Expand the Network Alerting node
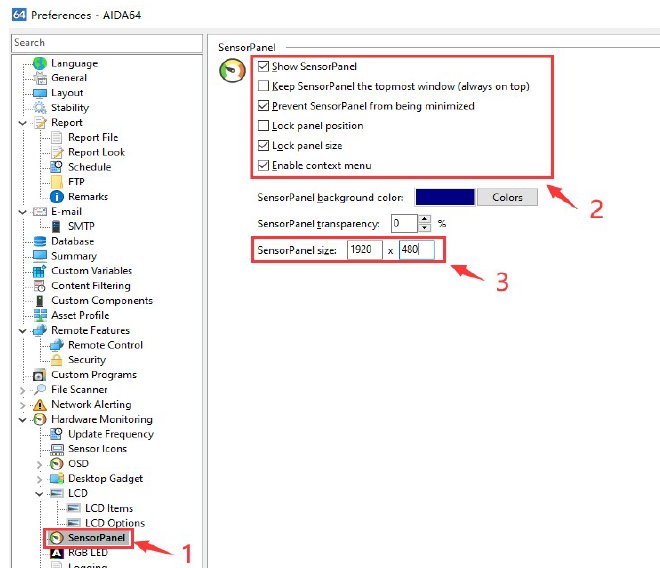The height and width of the screenshot is (568, 660). (23, 405)
